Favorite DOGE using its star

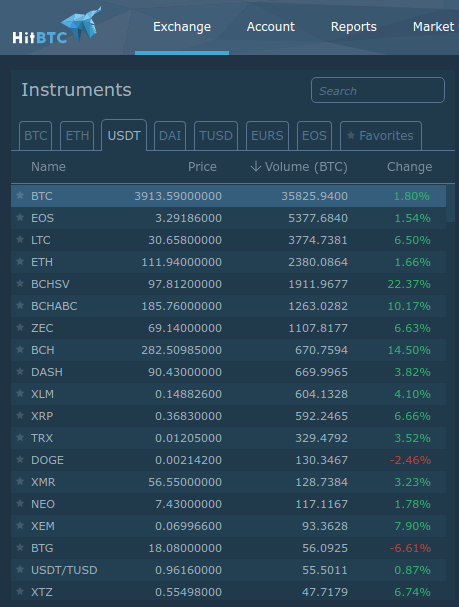tap(20, 460)
